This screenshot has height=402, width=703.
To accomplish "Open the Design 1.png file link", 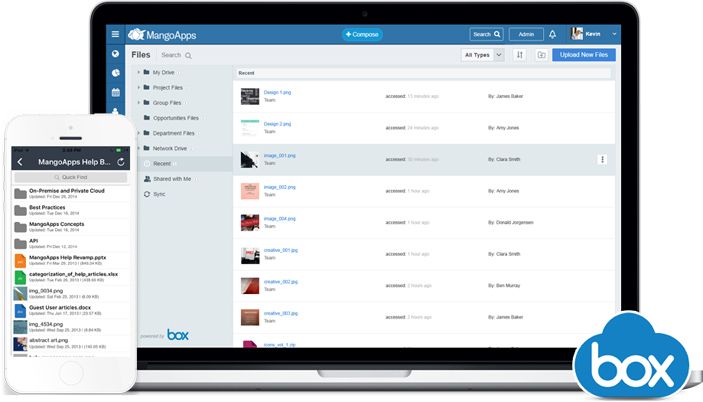I will 277,92.
